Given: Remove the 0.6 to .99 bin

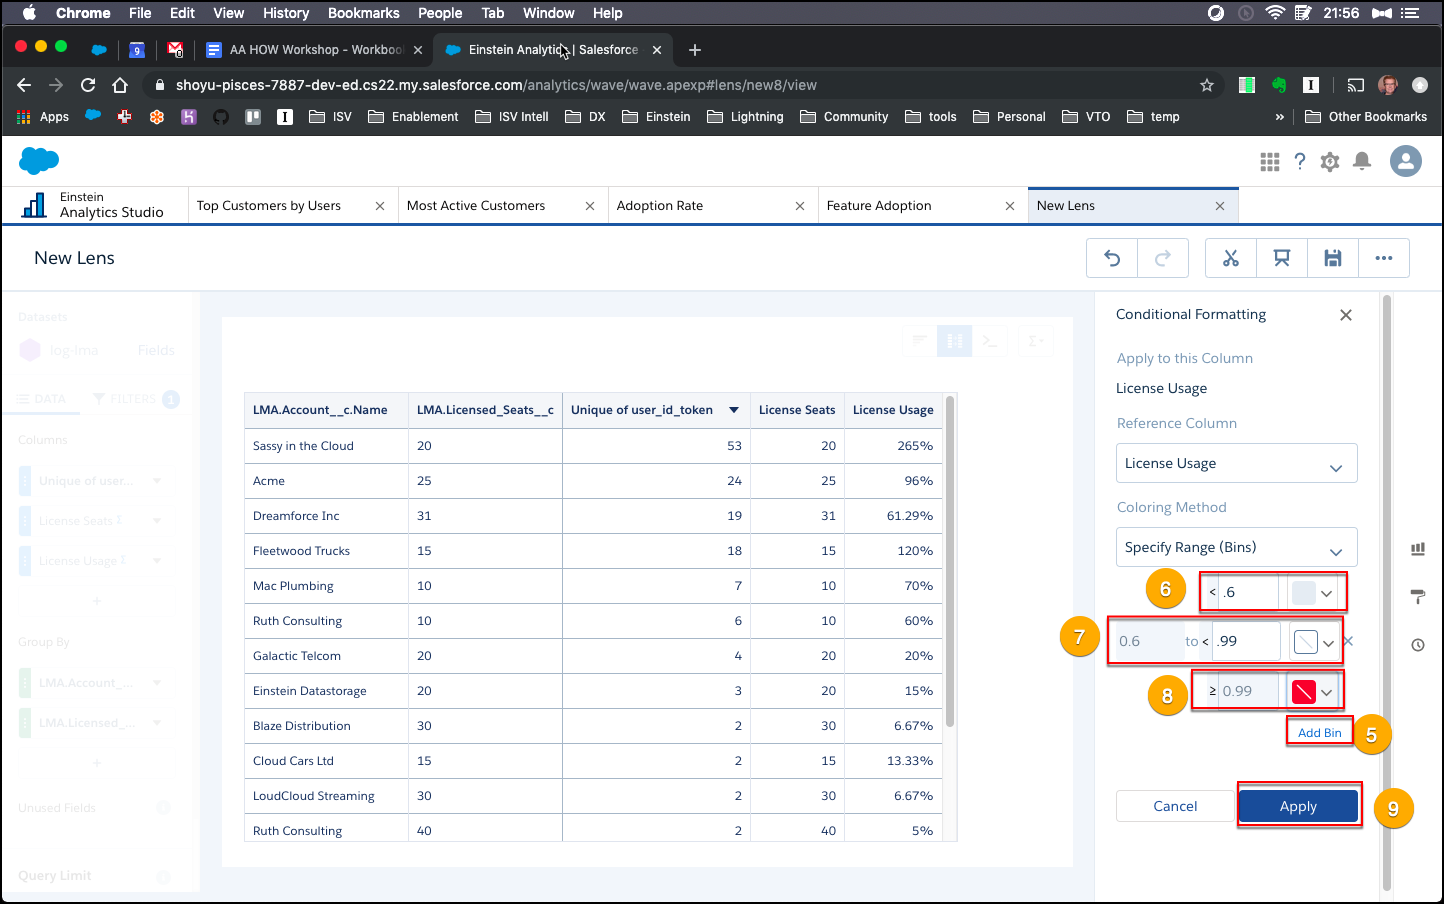Looking at the screenshot, I should tap(1348, 641).
